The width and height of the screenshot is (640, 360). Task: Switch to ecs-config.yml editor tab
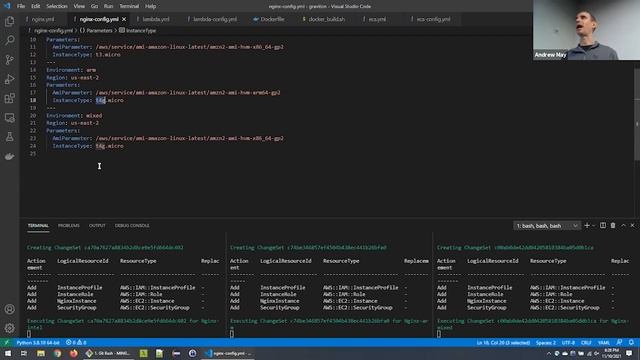(x=433, y=19)
